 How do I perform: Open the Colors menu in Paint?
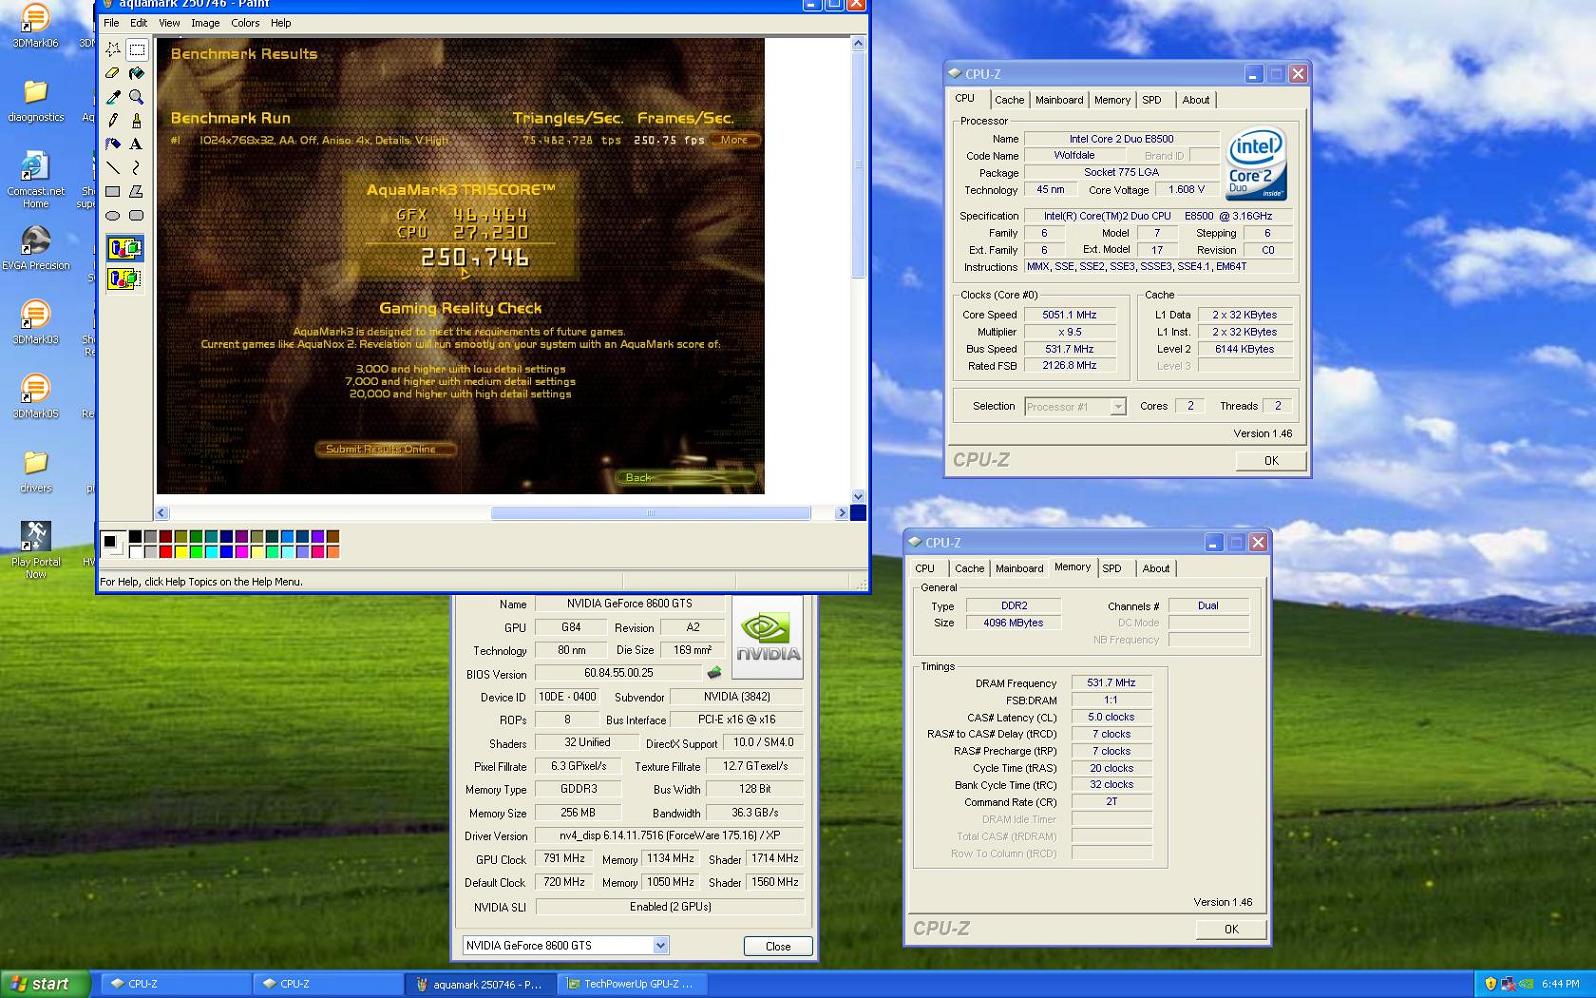(x=245, y=23)
